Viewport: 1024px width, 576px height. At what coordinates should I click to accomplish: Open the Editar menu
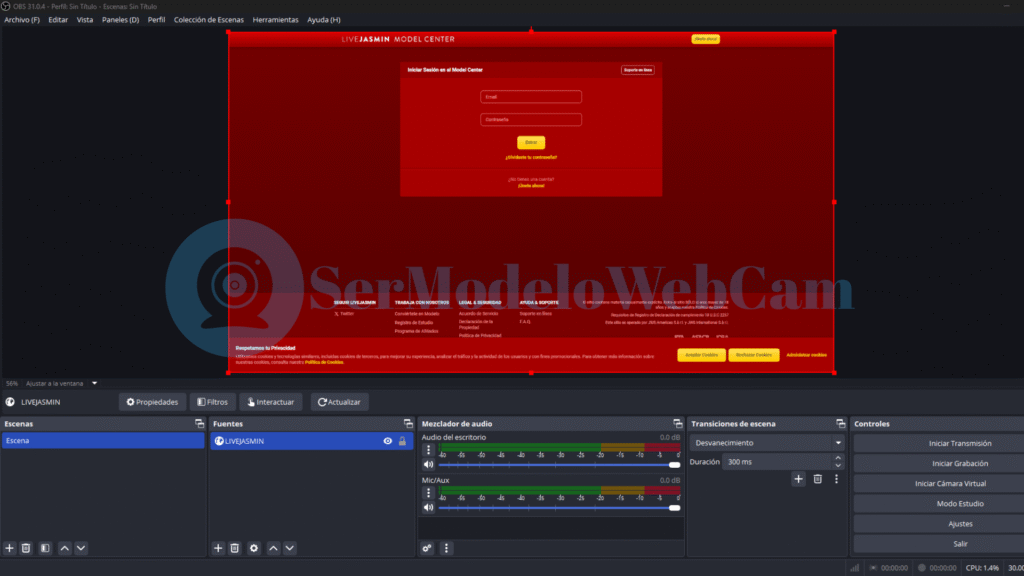[58, 20]
